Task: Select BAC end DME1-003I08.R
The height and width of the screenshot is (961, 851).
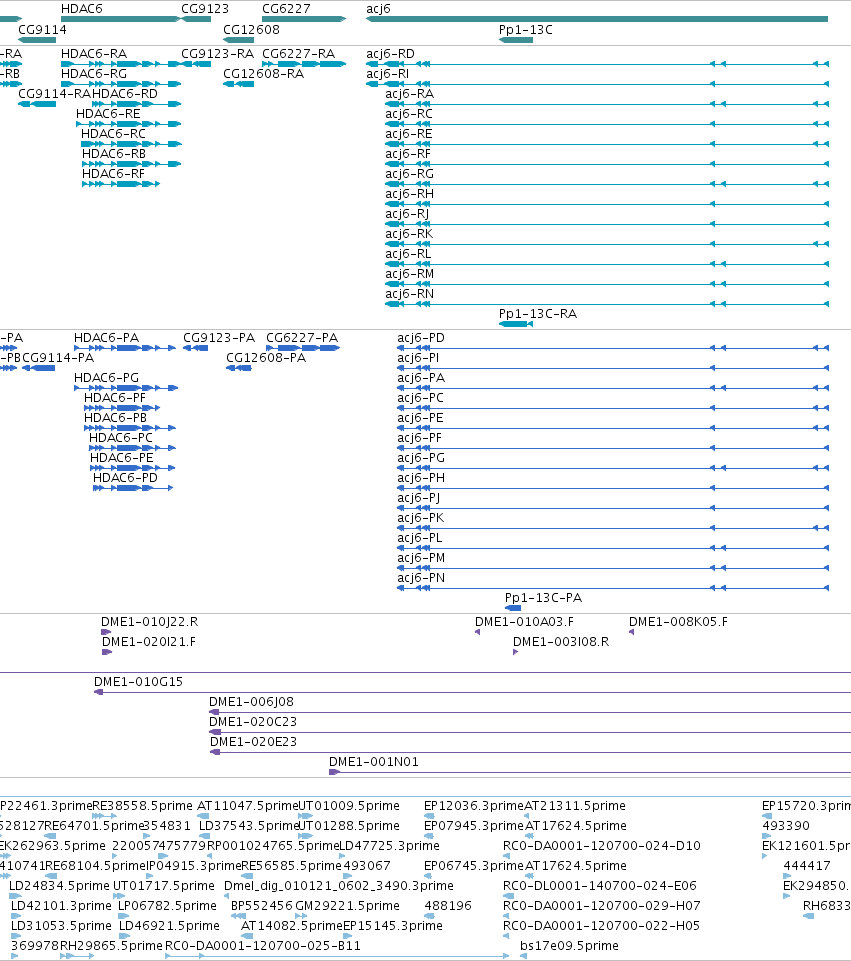Action: [x=561, y=642]
